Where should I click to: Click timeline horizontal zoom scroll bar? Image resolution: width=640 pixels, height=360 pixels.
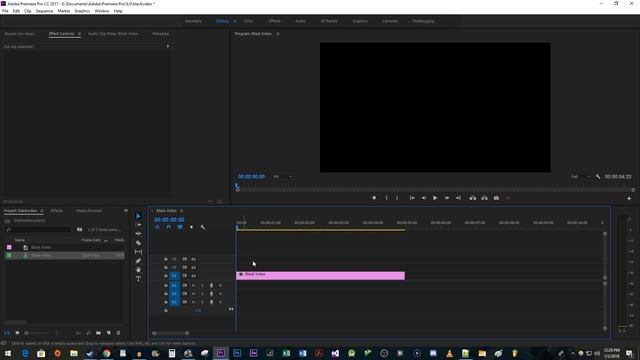point(171,333)
